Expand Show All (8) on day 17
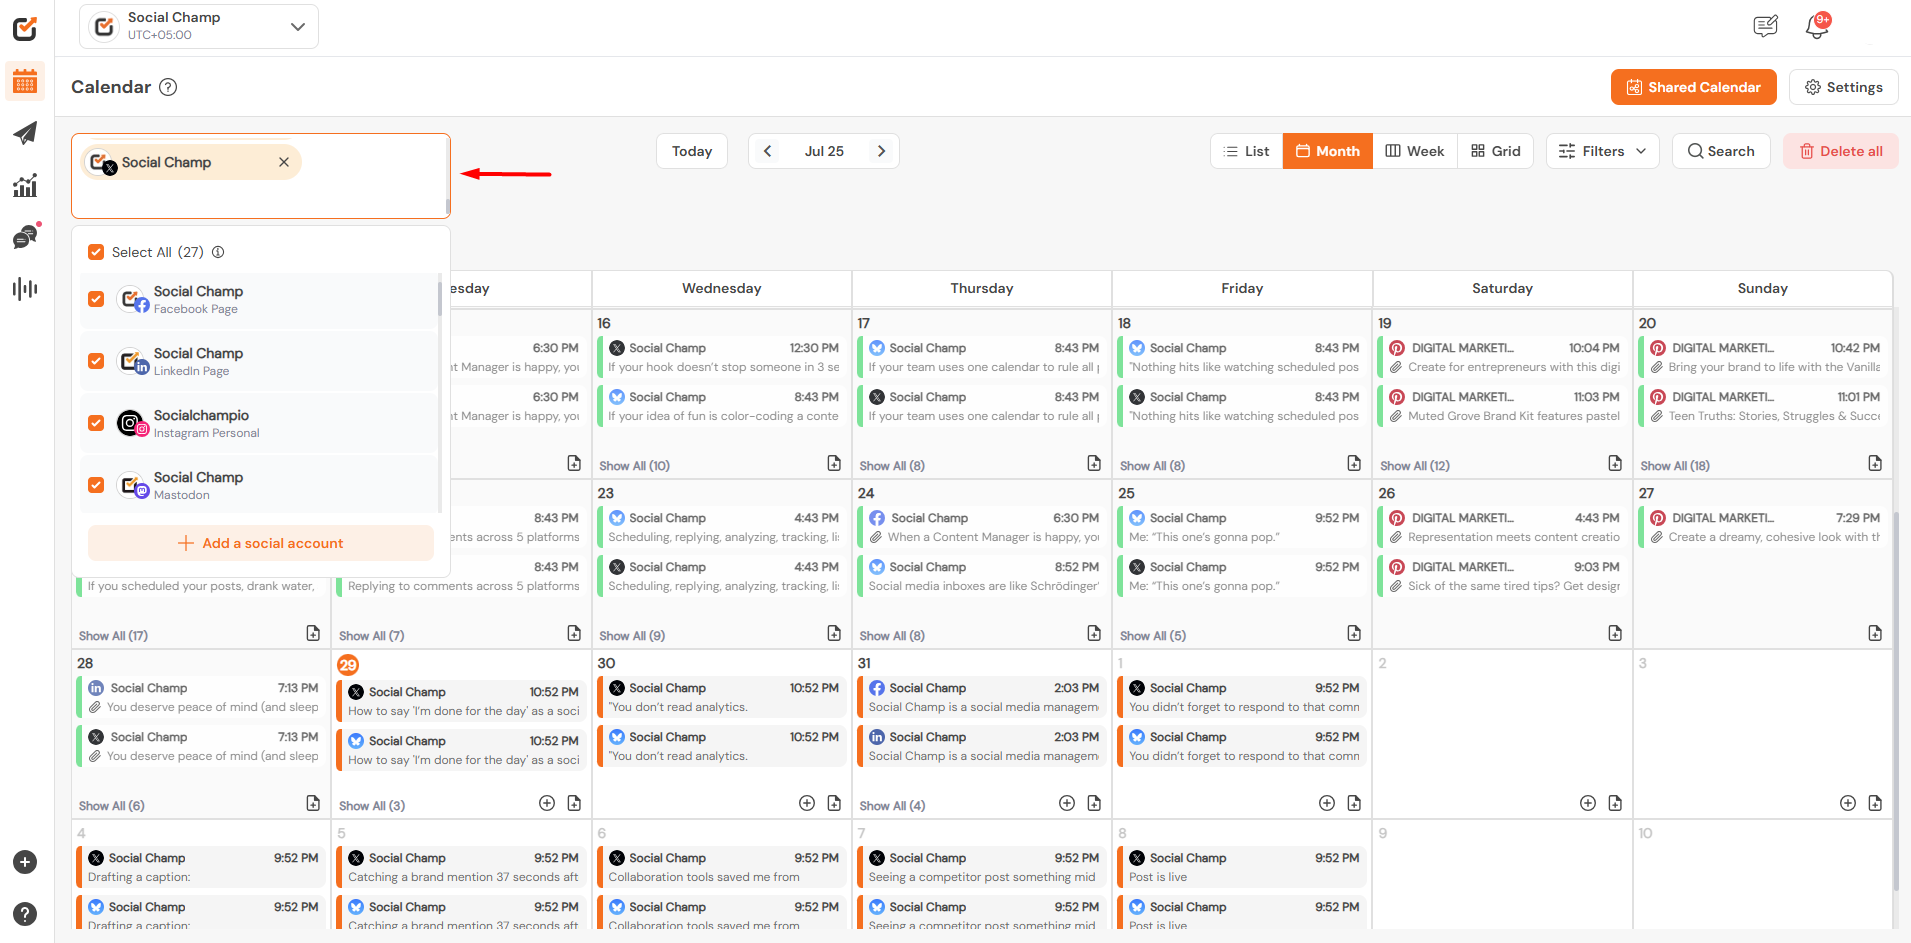1911x943 pixels. click(x=892, y=466)
